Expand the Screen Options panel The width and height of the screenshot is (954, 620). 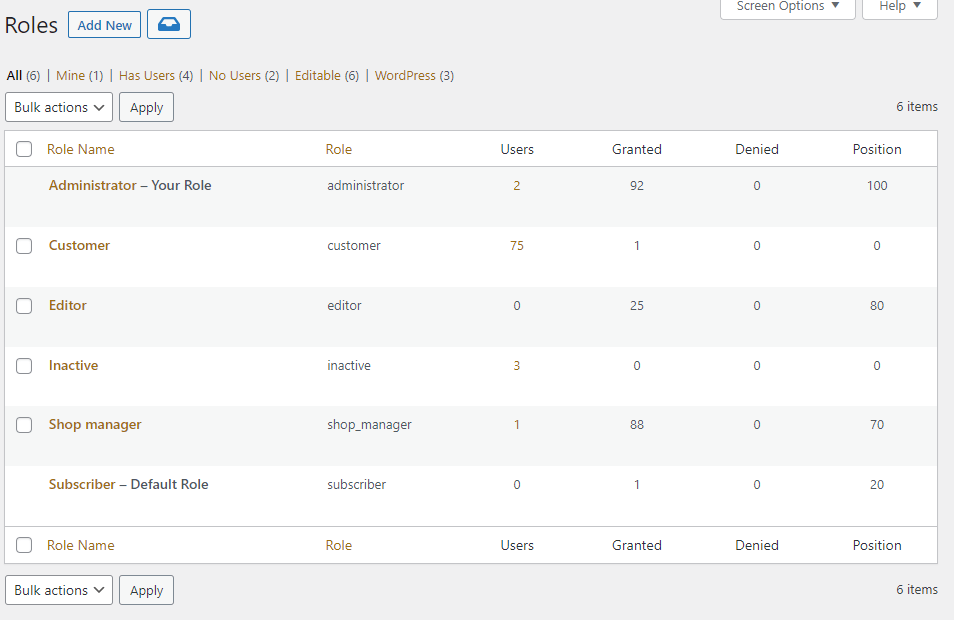[787, 7]
